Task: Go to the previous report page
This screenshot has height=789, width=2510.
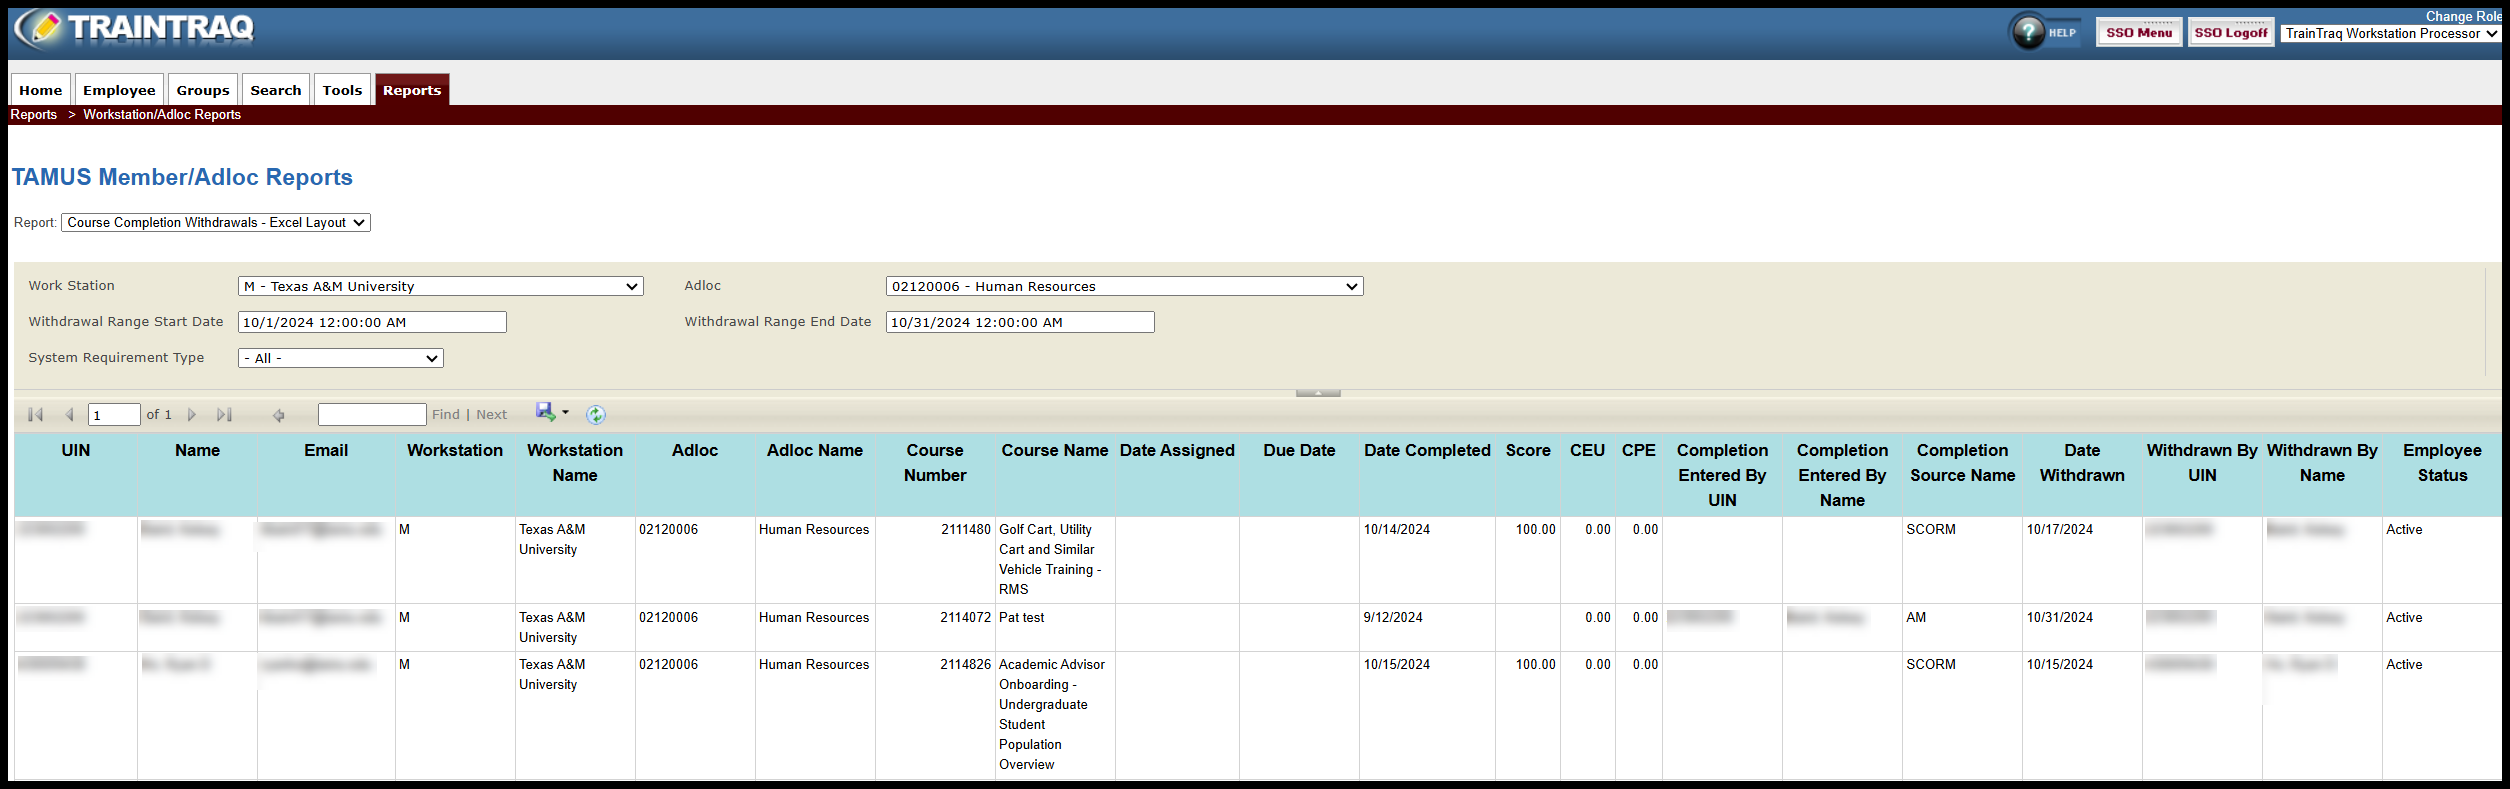Action: pos(69,415)
